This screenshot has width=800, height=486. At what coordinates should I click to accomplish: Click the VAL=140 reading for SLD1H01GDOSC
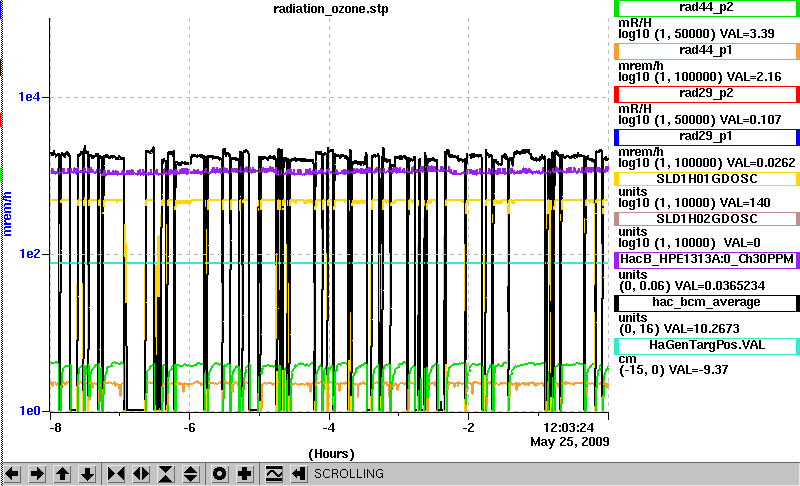tap(745, 203)
